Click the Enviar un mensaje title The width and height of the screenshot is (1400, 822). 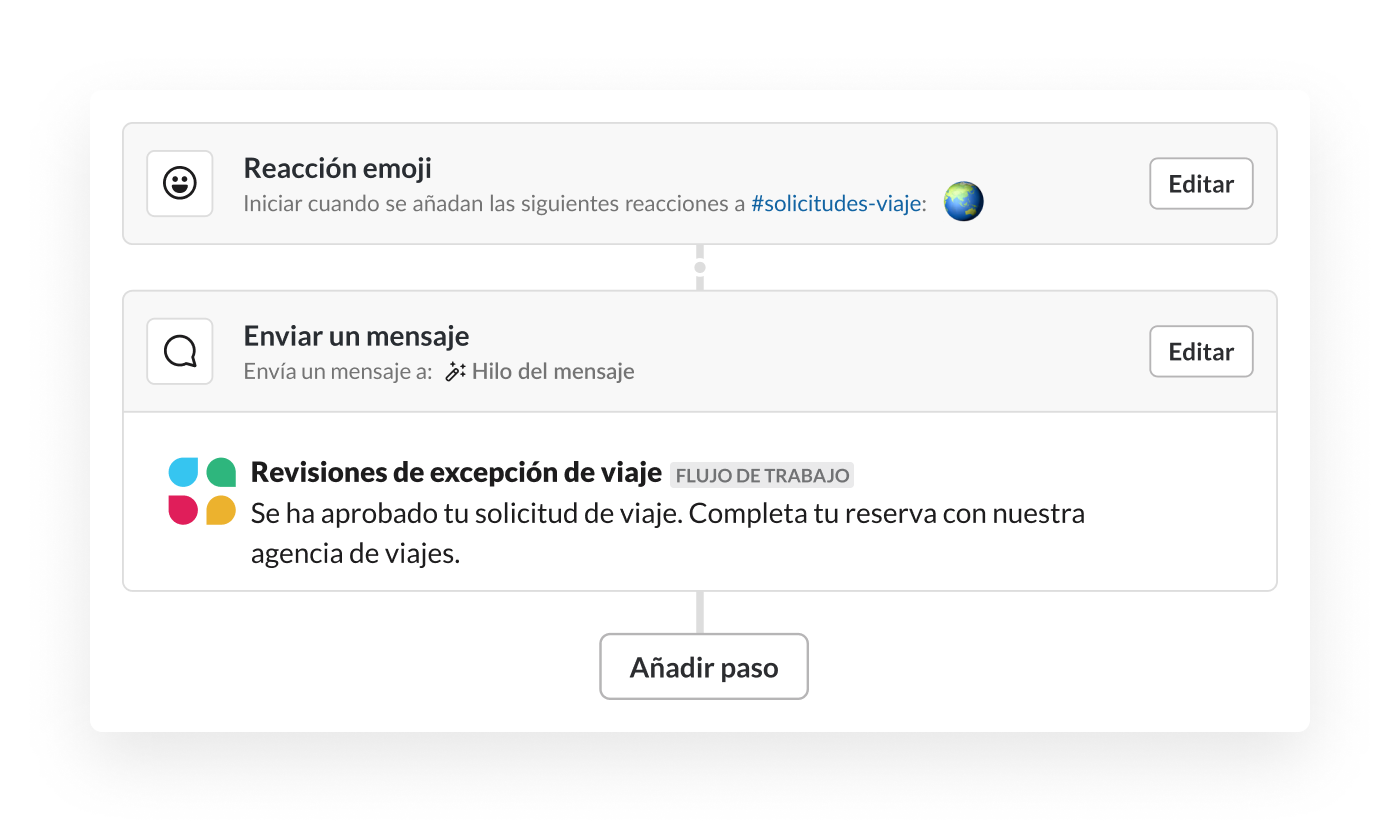(x=356, y=336)
